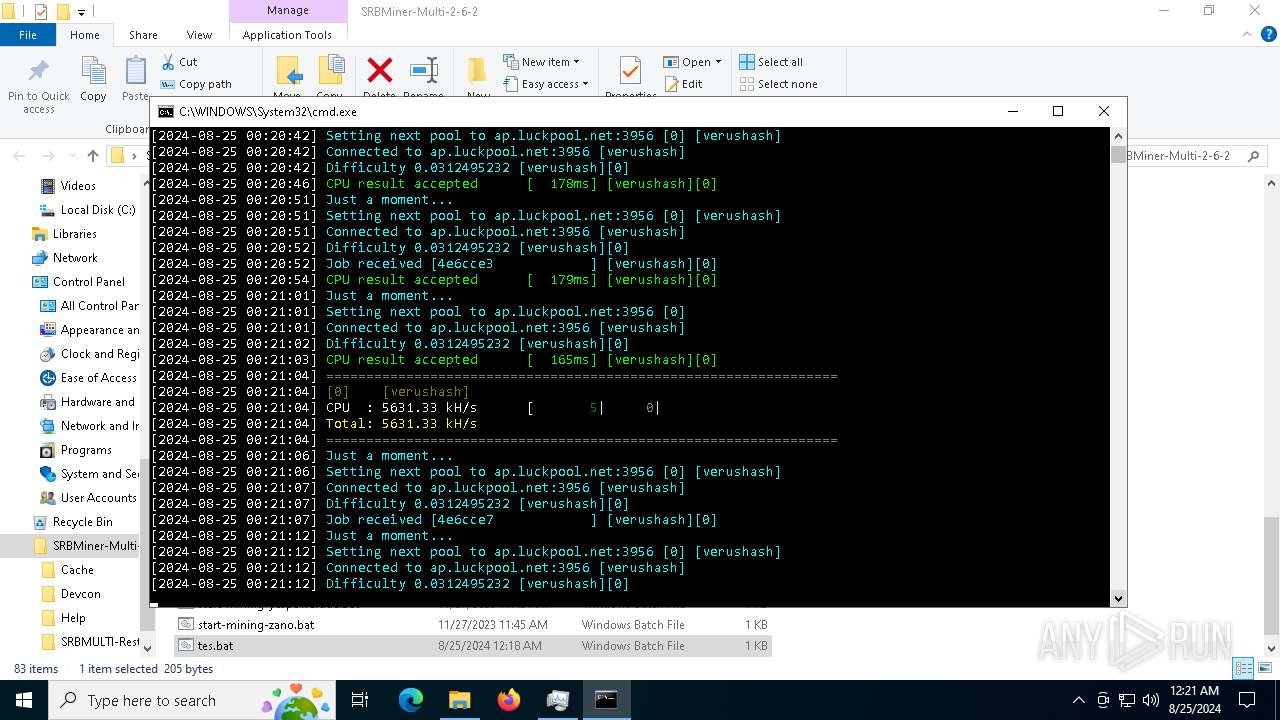The height and width of the screenshot is (720, 1280).
Task: Click the Paste clipboard icon
Action: coord(136,72)
